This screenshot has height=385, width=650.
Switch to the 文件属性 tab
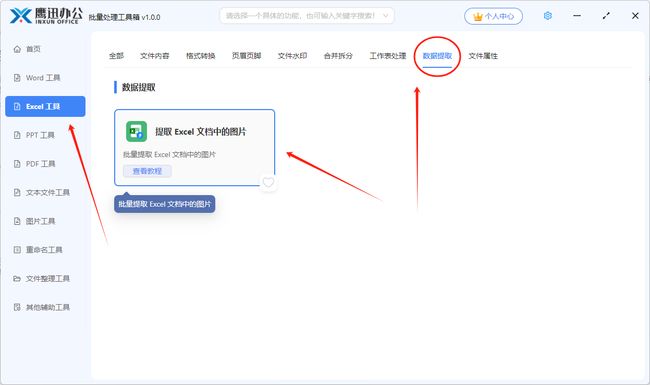tap(483, 56)
